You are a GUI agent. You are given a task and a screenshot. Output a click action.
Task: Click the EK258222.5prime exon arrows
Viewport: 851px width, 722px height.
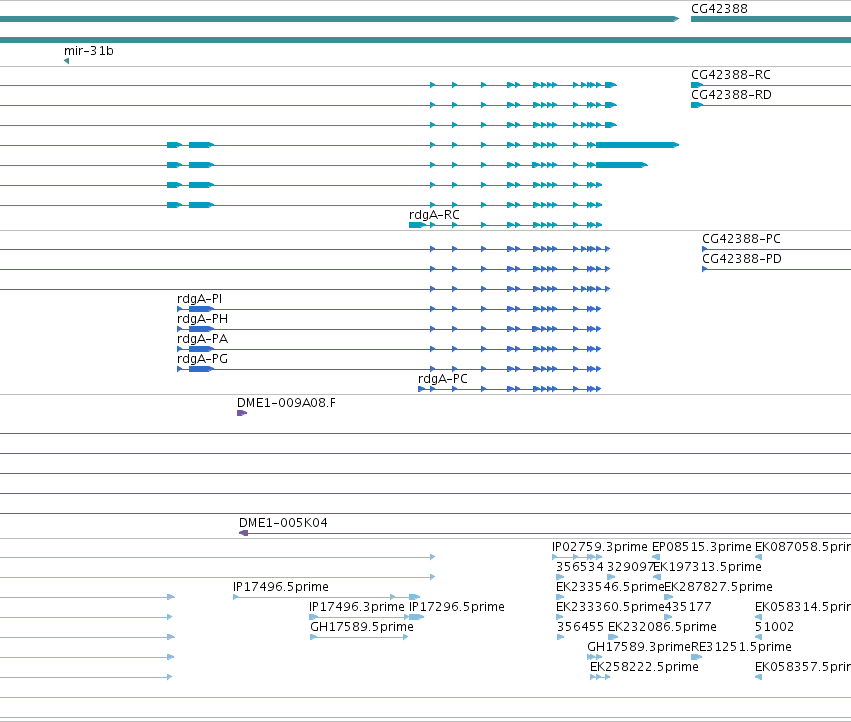coord(600,677)
